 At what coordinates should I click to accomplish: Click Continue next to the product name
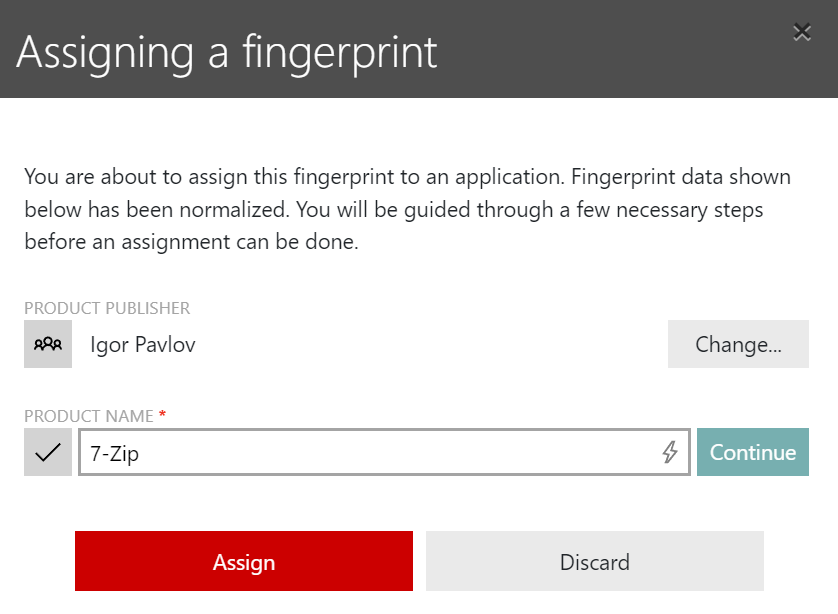(x=753, y=452)
